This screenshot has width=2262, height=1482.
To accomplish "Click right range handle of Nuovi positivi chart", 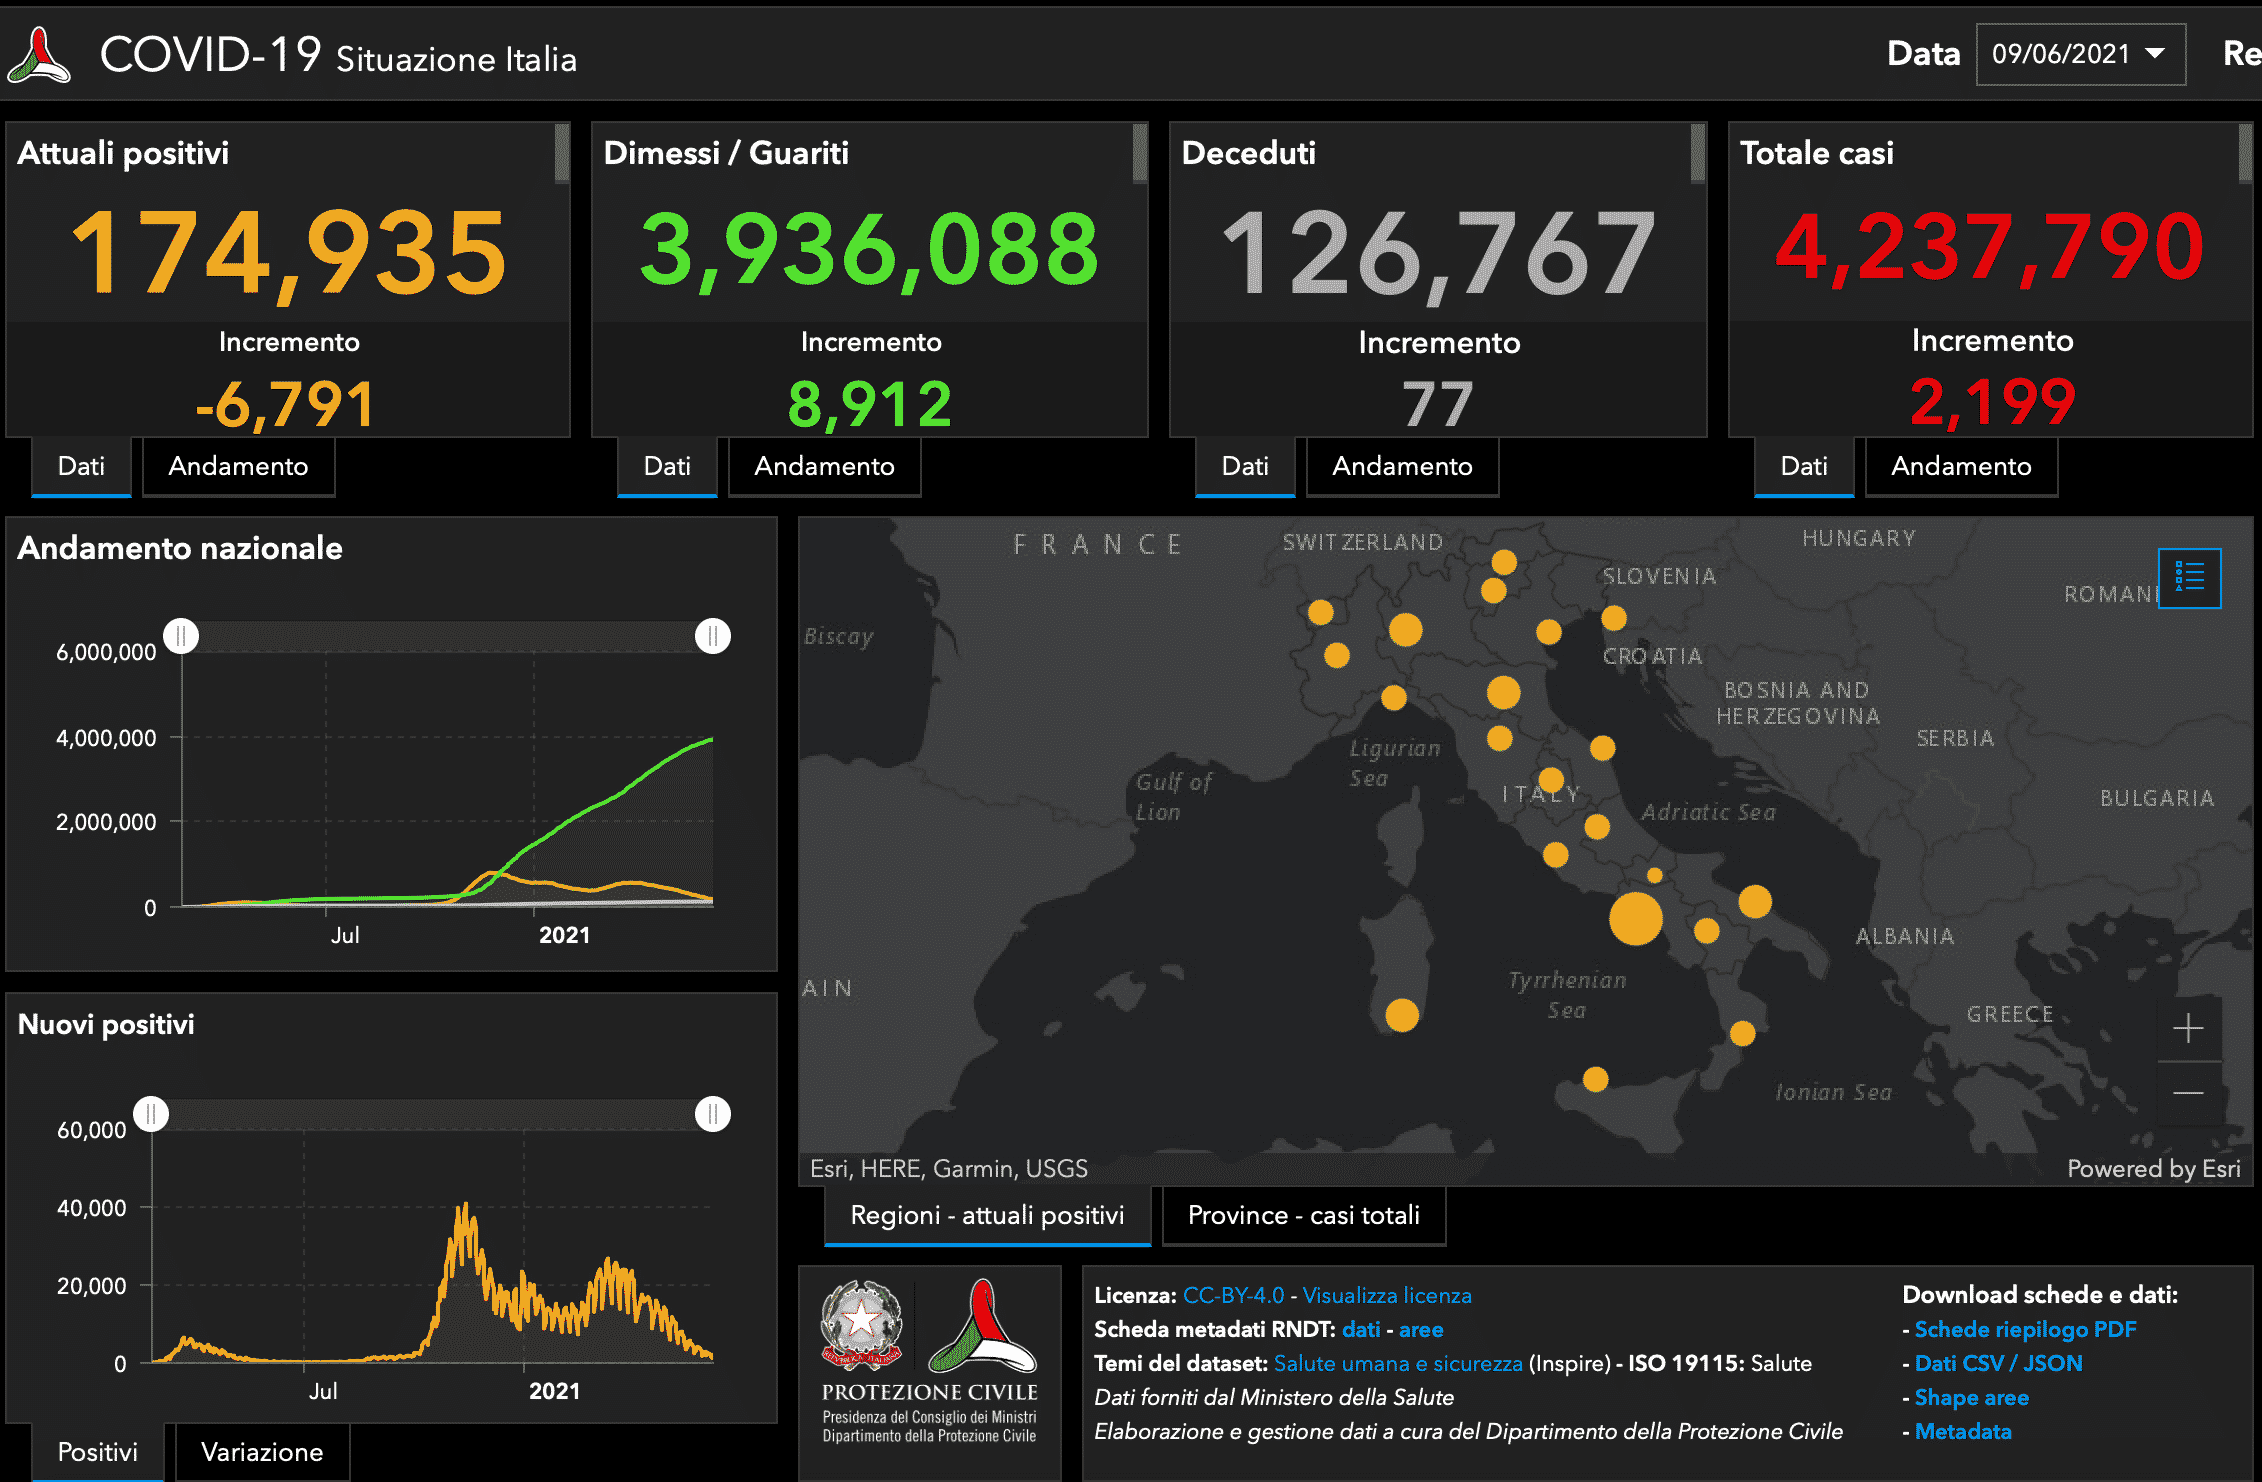I will point(713,1114).
